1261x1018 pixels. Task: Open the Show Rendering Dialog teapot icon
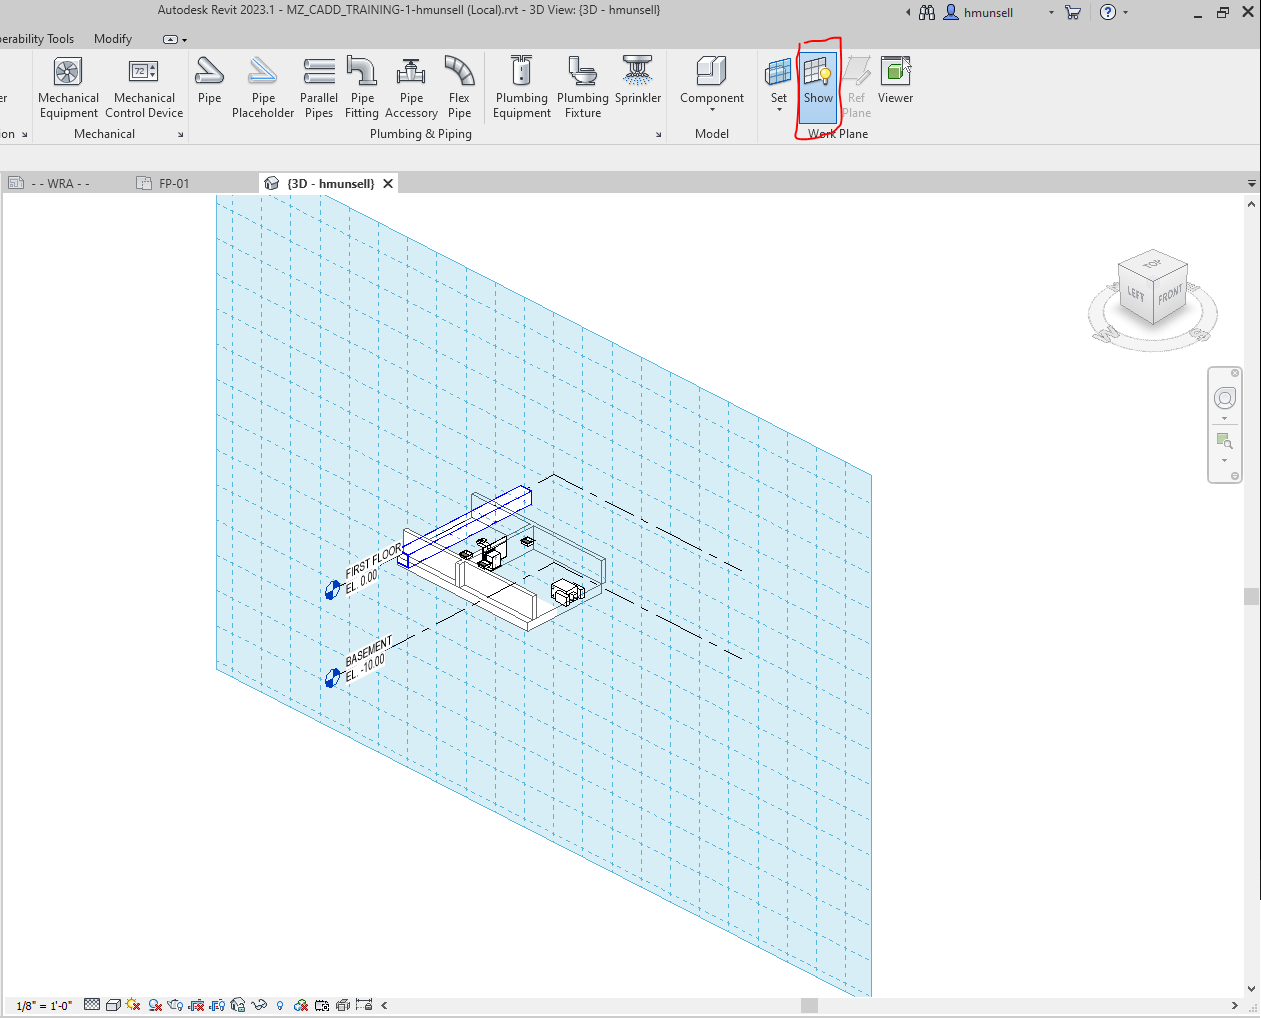(x=175, y=1005)
